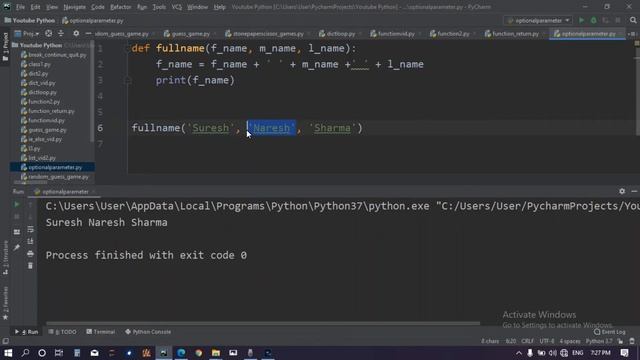Click Python 3.7 interpreter in status bar
640x360 pixels.
click(x=599, y=341)
